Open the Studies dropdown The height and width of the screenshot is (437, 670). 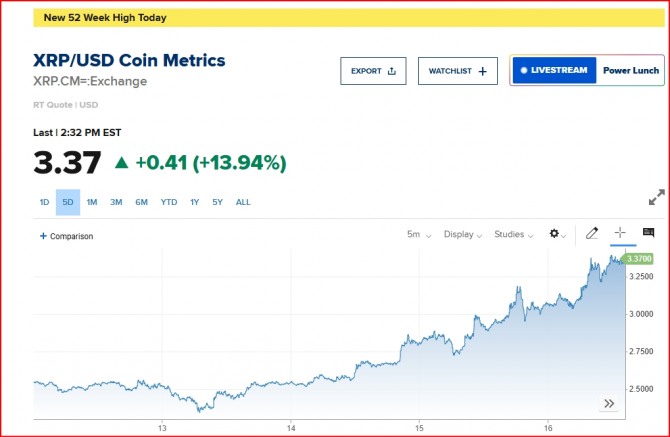[513, 234]
